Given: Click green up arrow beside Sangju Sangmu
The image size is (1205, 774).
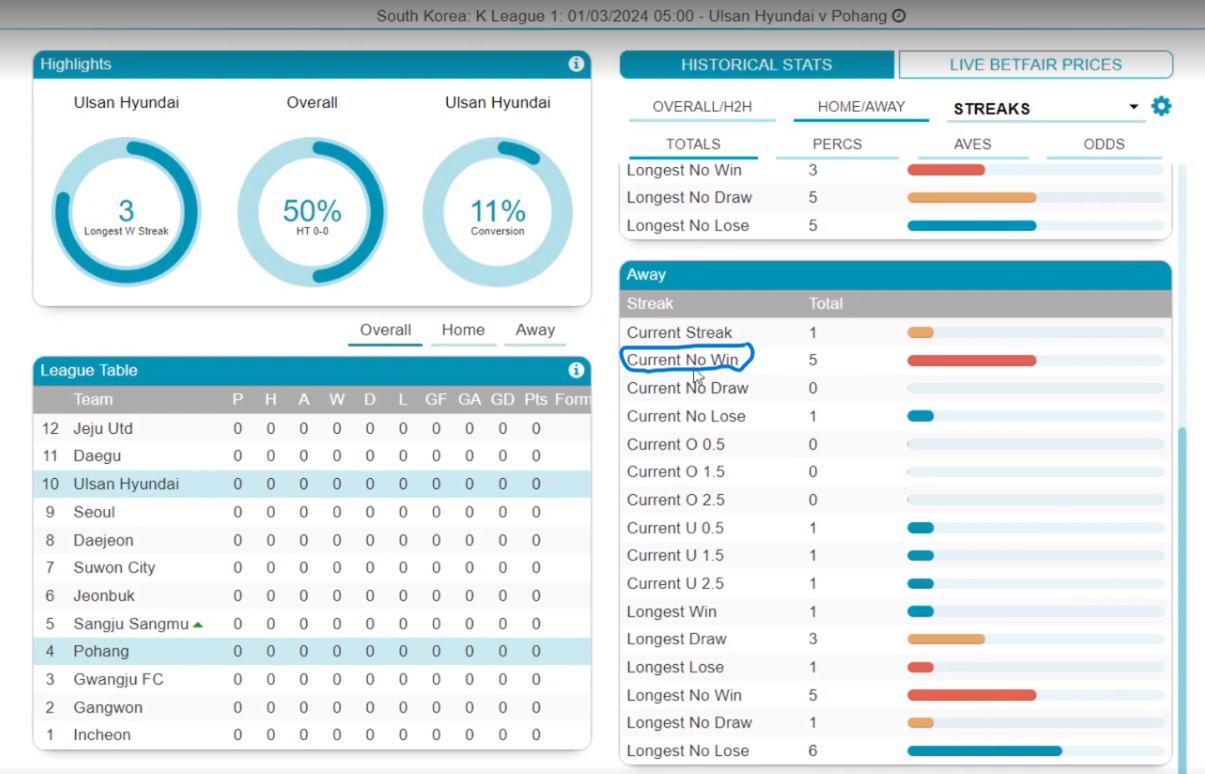Looking at the screenshot, I should click(x=198, y=624).
